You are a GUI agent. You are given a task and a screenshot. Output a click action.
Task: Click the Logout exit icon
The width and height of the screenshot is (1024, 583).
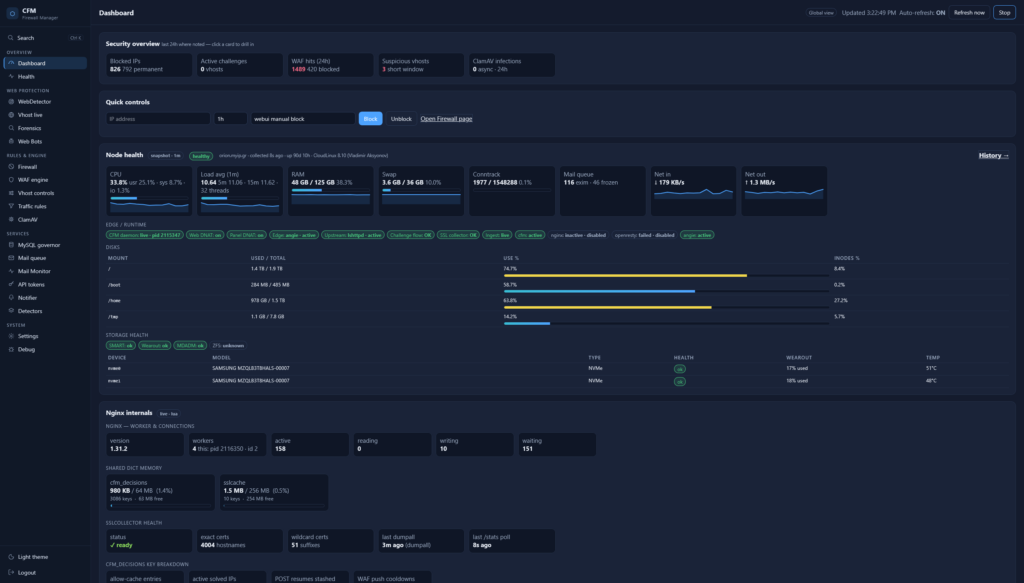[x=11, y=573]
